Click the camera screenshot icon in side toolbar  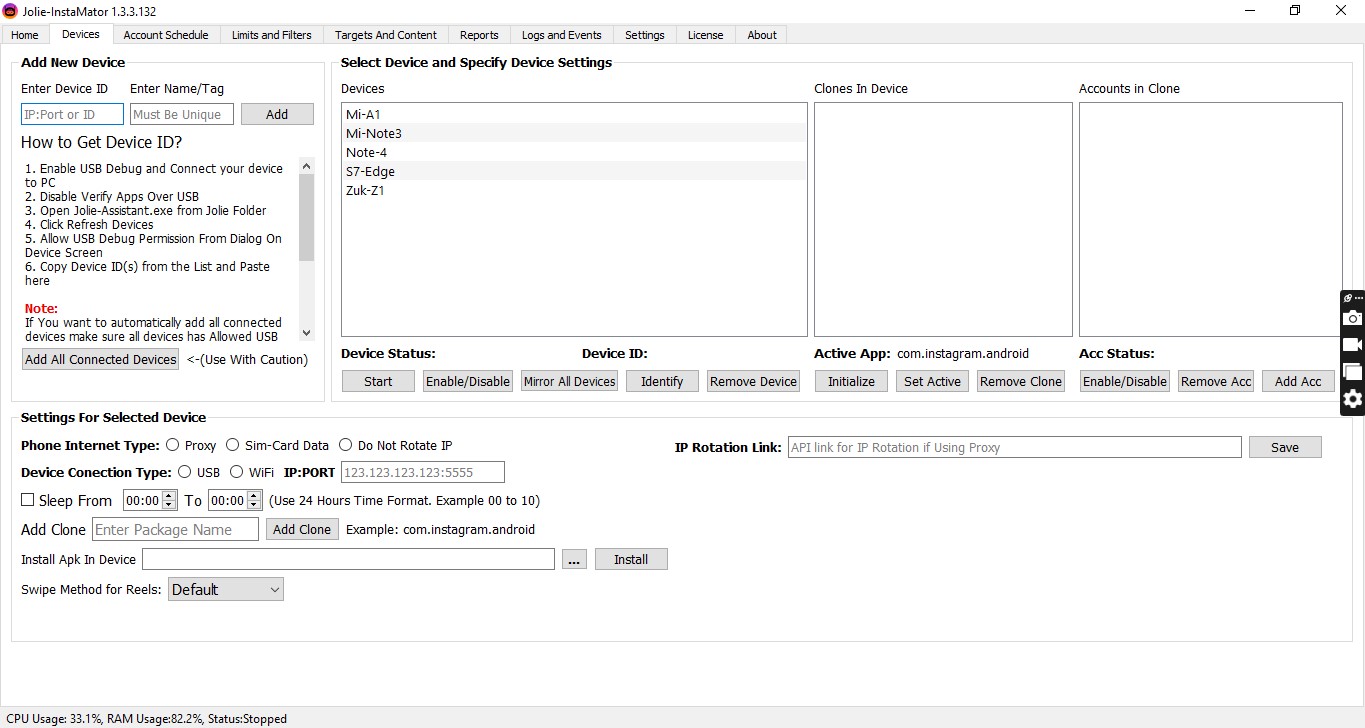pyautogui.click(x=1352, y=318)
